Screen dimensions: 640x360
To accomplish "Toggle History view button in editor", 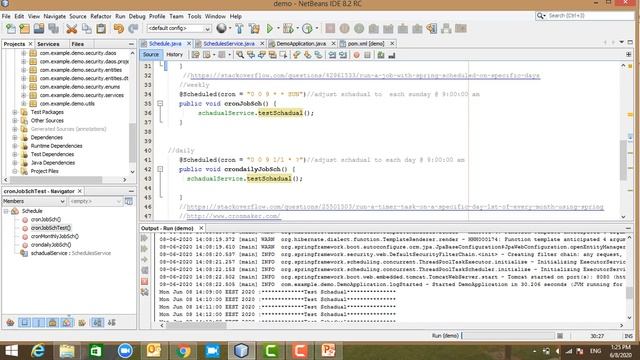I will pos(175,55).
